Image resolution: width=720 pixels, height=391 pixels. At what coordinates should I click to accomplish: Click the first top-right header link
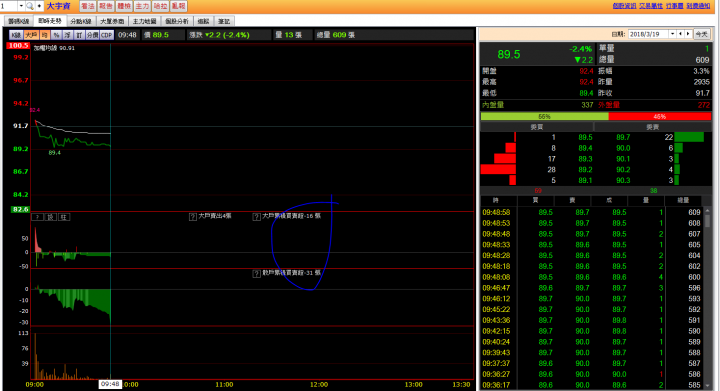click(624, 6)
